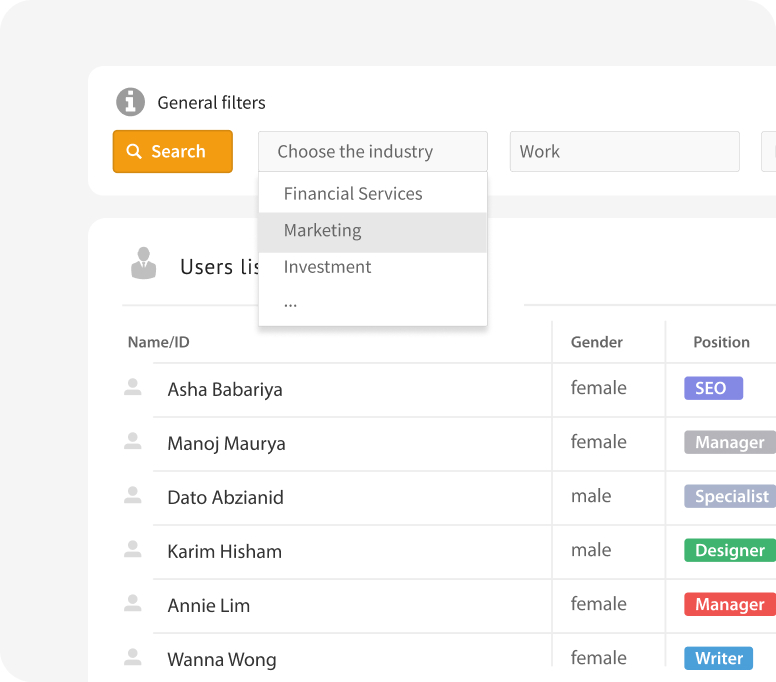Click the avatar icon beside Wanna Wong
The height and width of the screenshot is (682, 776).
pos(132,657)
